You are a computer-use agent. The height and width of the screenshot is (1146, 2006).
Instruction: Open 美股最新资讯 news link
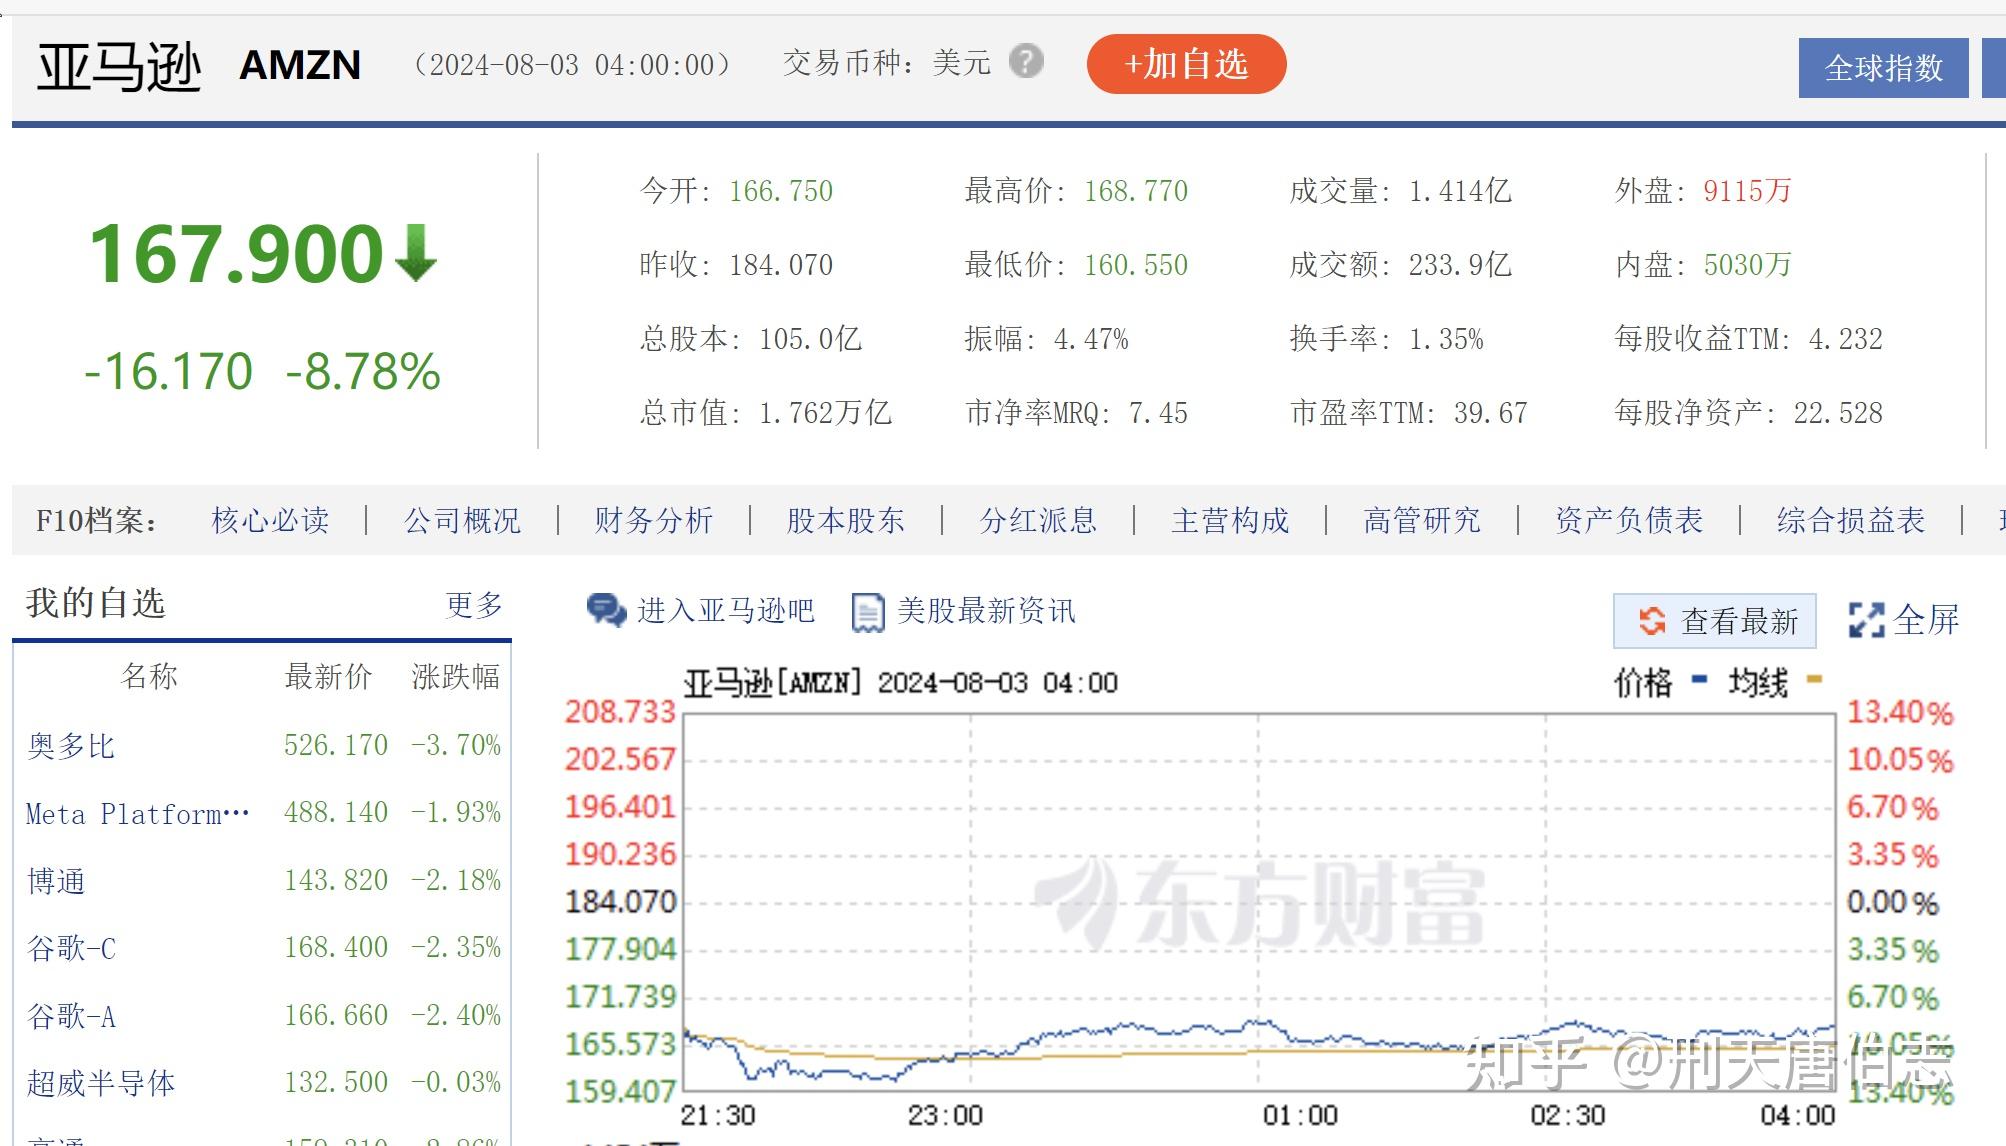(986, 610)
